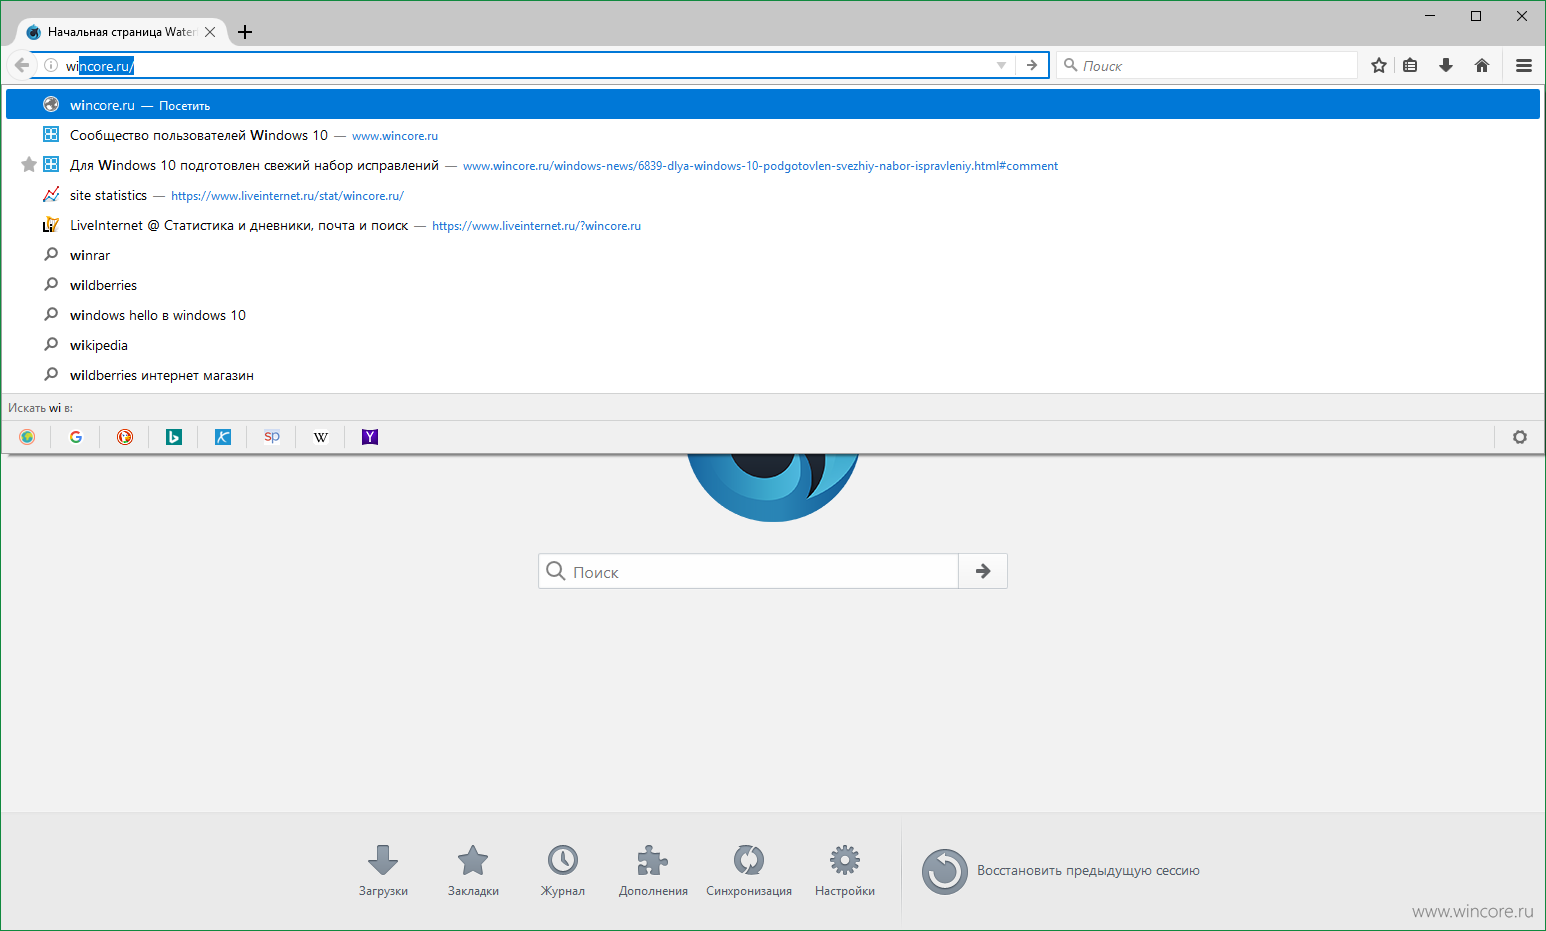Open search settings gear in suggestions panel
Screen dimensions: 1546x931
coord(1520,437)
